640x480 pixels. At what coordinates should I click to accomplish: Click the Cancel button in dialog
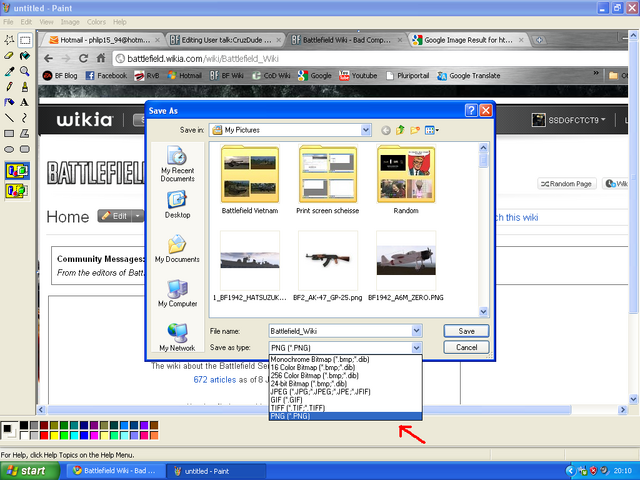[x=466, y=347]
